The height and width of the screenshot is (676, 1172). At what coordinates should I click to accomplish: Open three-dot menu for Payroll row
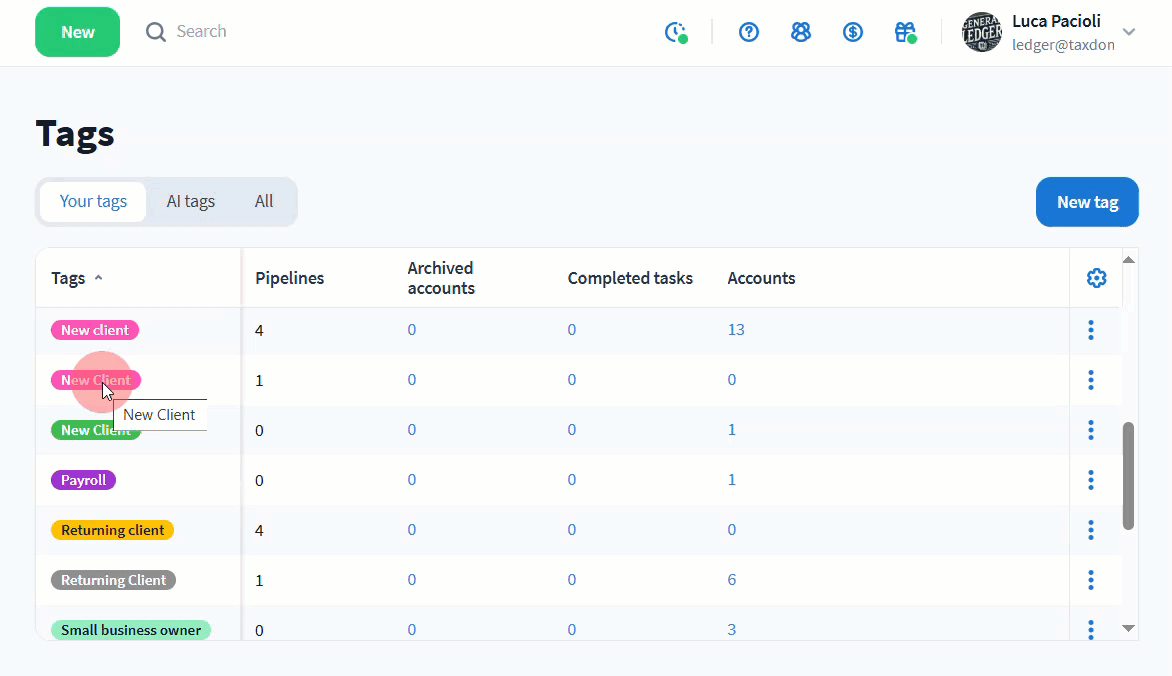[1091, 480]
